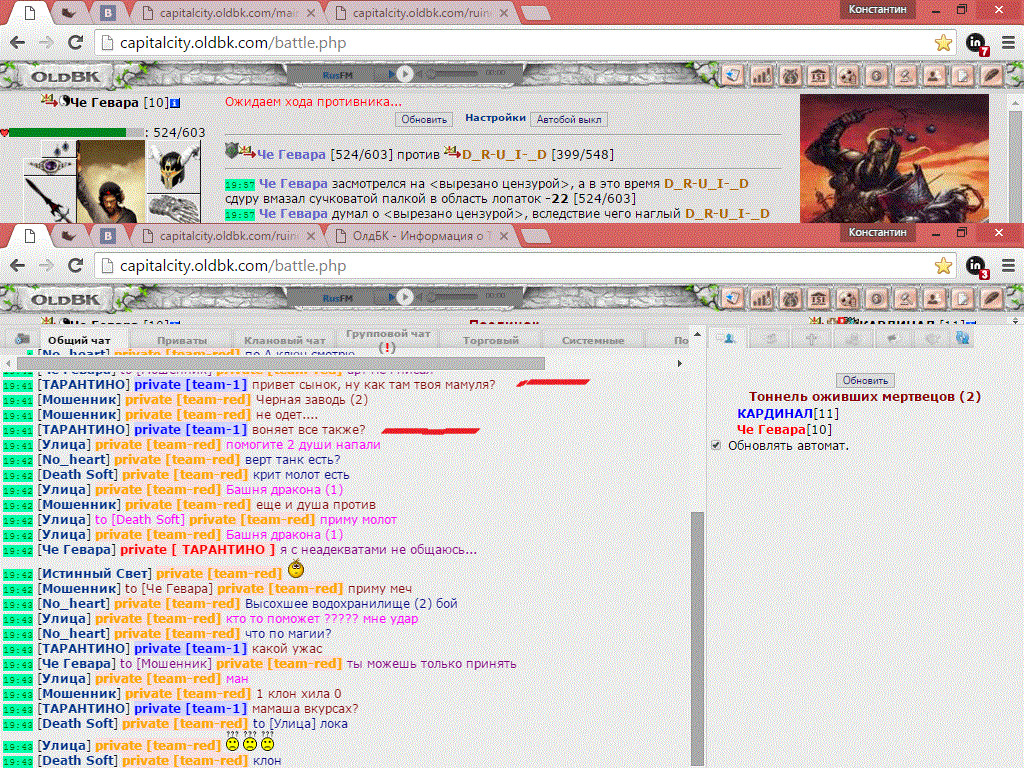Click opponent name D_R-U_I-_D in battle header
1024x768 pixels.
[x=505, y=155]
